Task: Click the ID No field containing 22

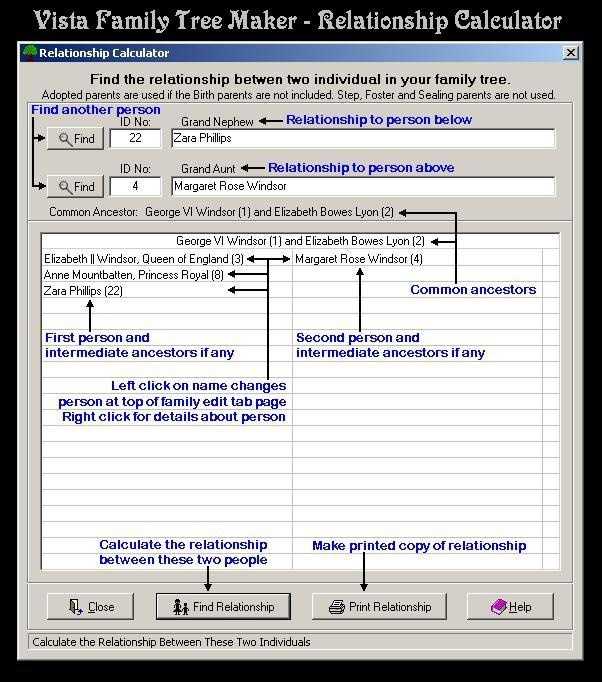Action: pos(135,138)
